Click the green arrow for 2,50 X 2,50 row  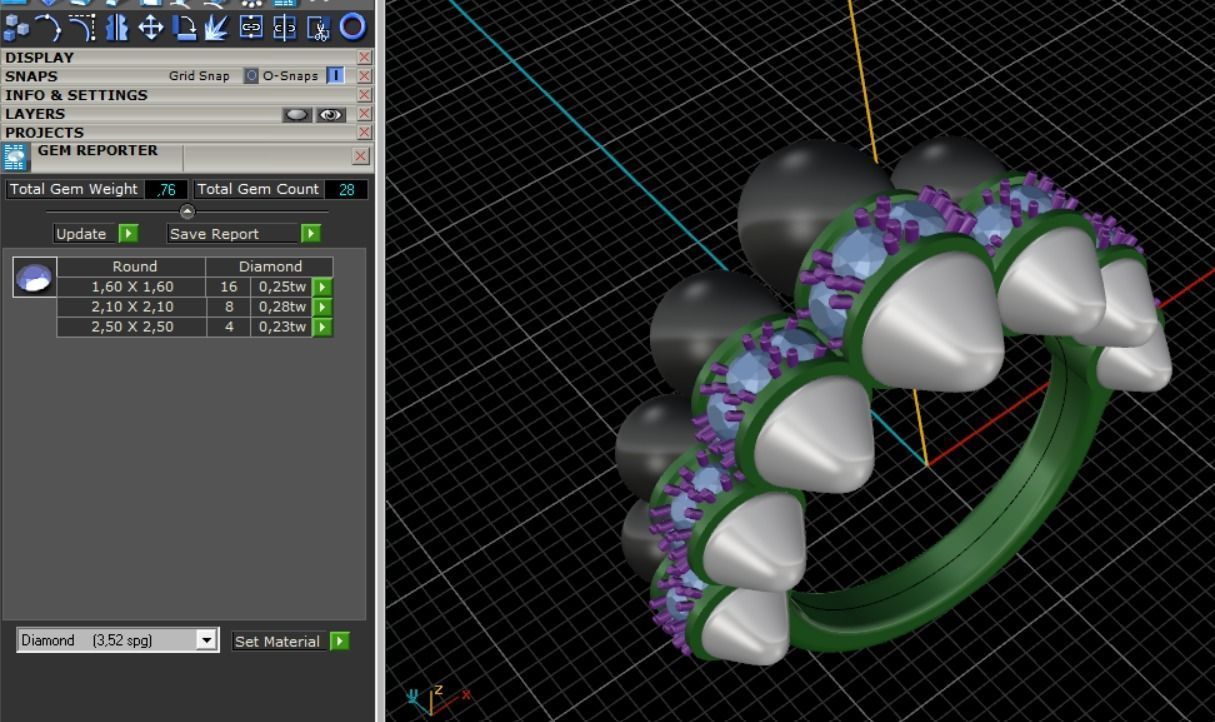coord(322,327)
